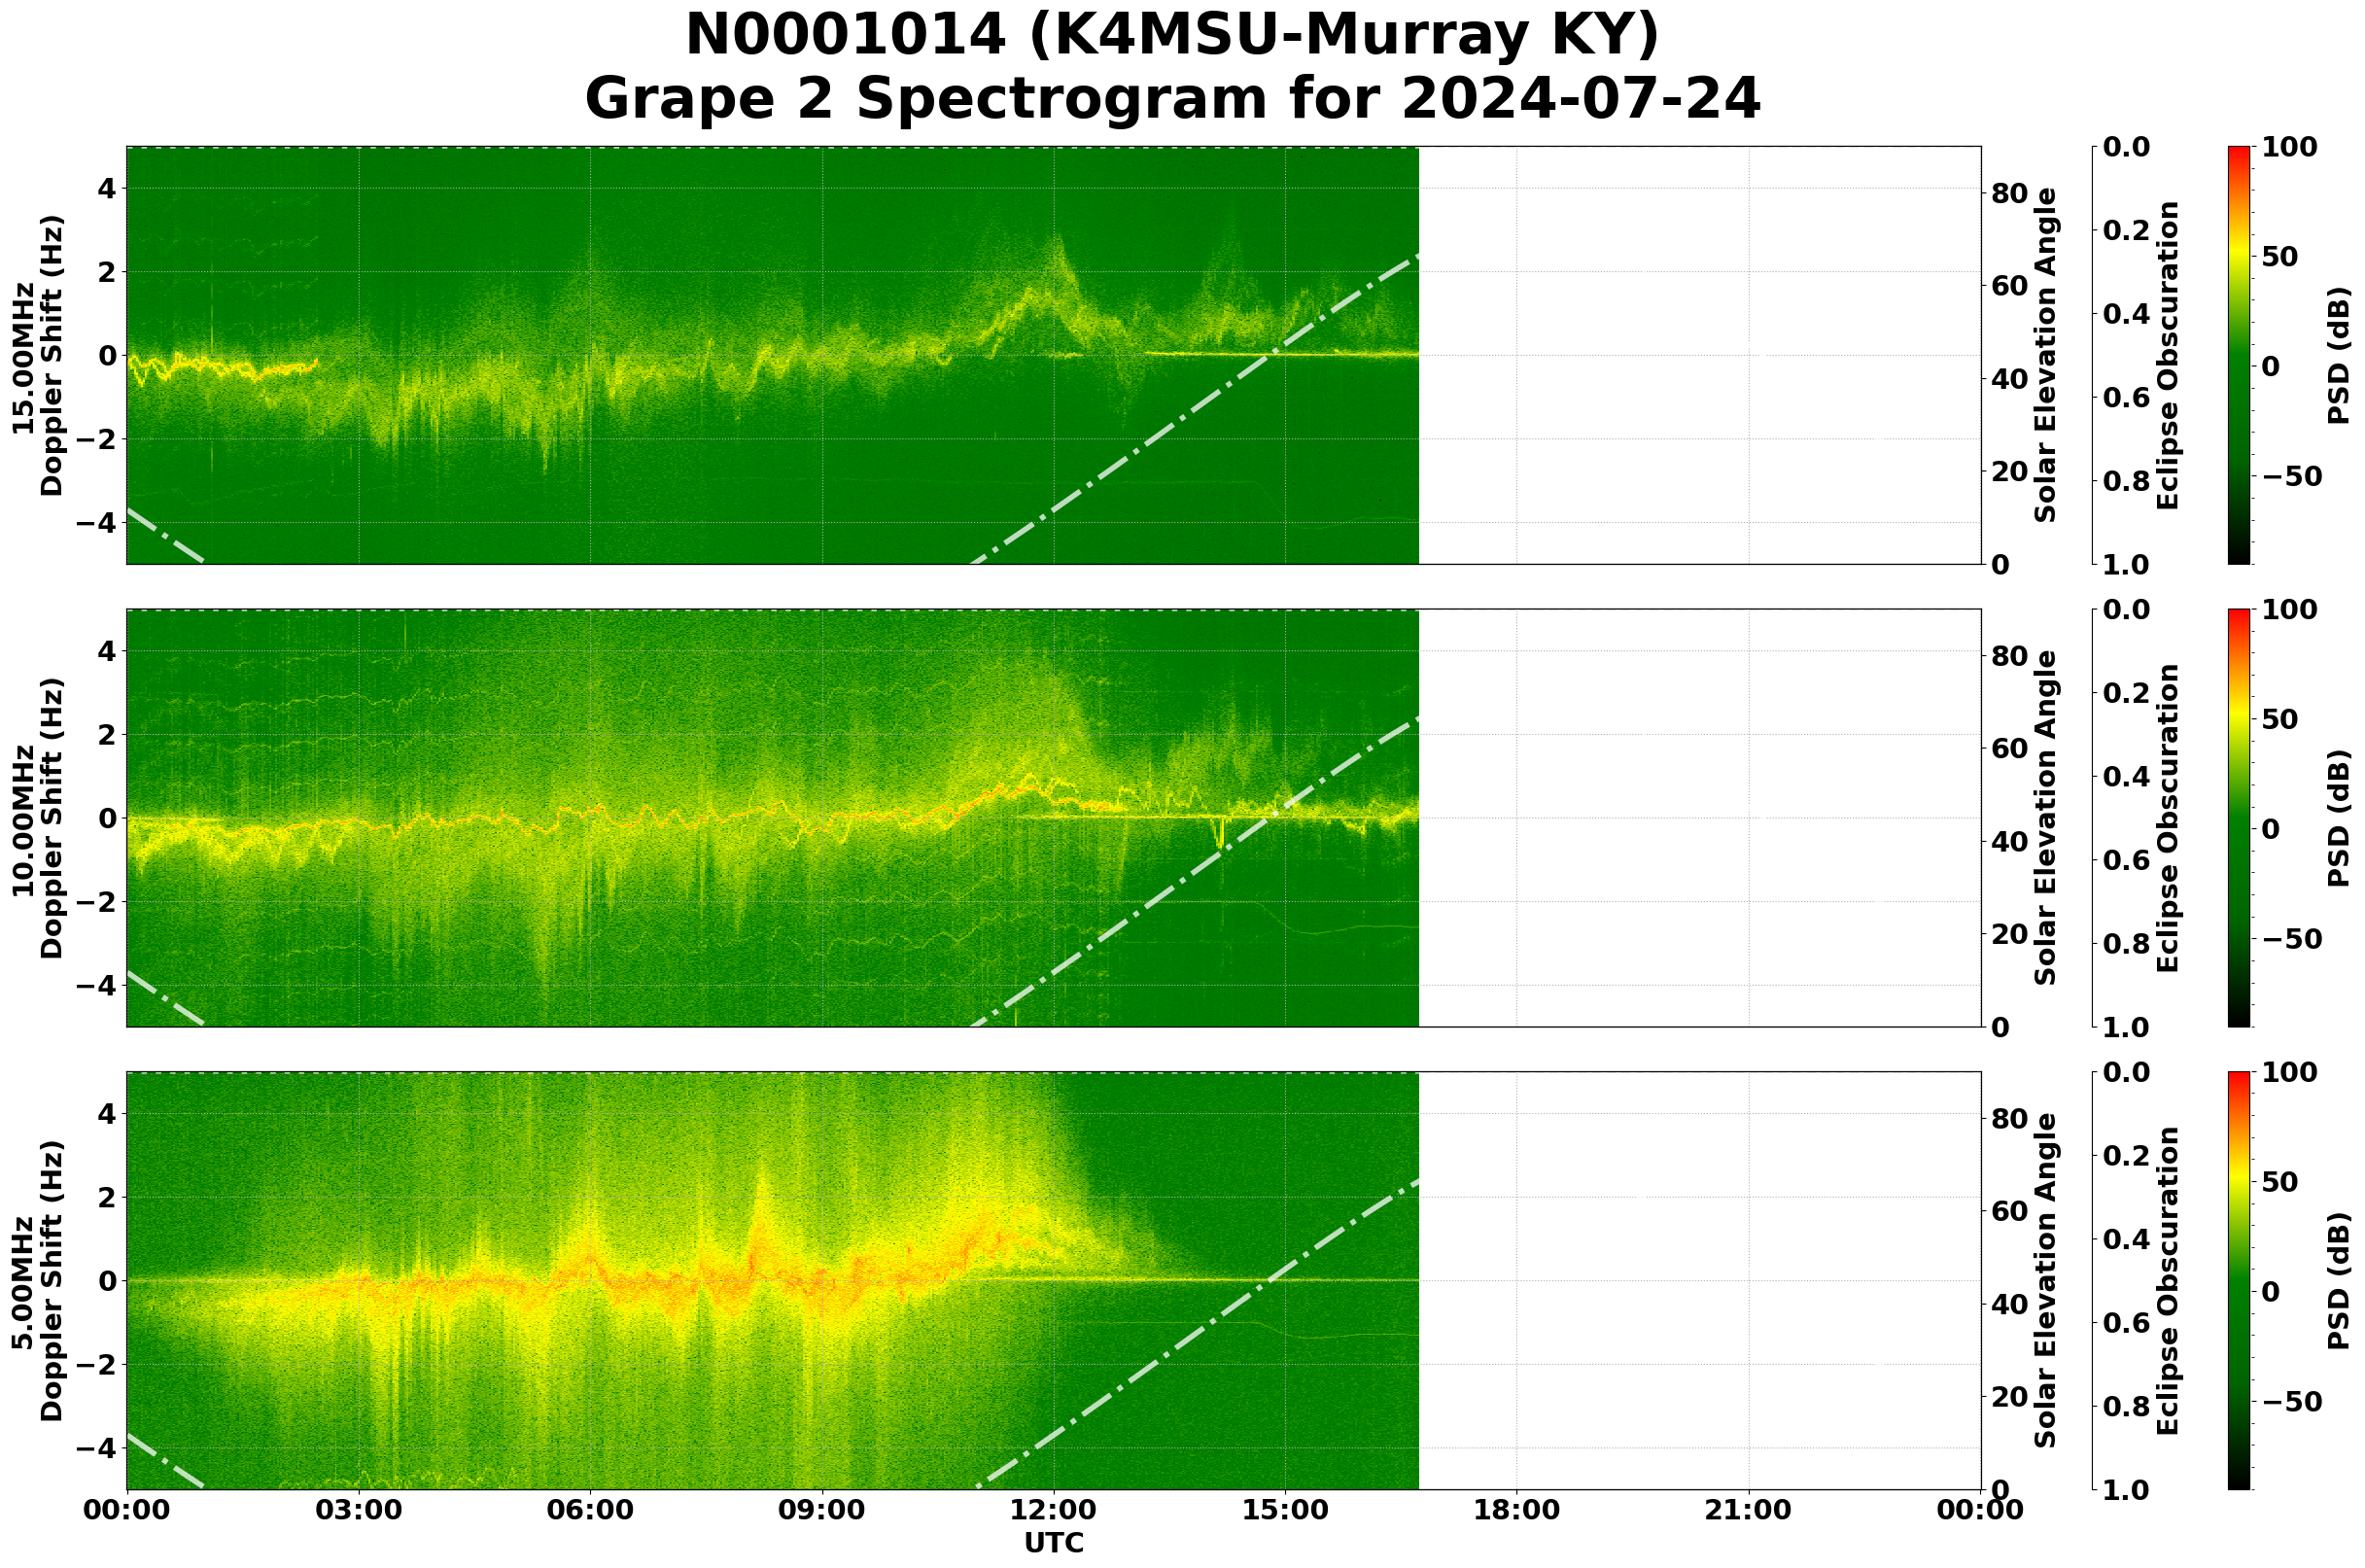Viewport: 2365px width, 1568px height.
Task: Select the 09:00 UTC tick label
Action: click(x=822, y=1510)
